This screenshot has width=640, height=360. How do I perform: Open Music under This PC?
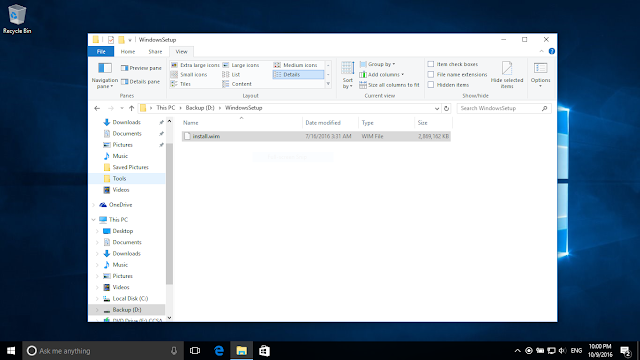(x=120, y=265)
